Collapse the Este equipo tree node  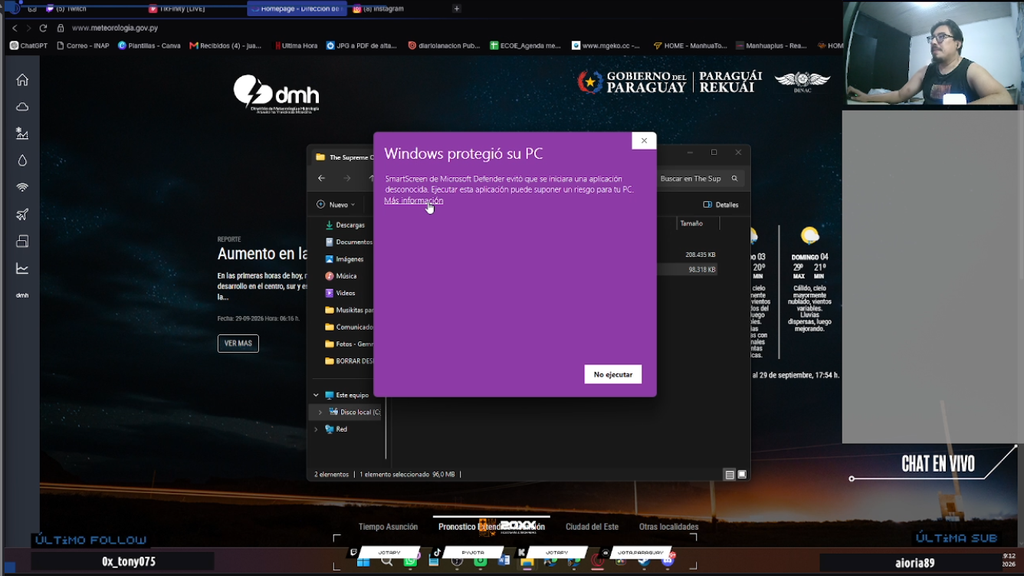316,395
